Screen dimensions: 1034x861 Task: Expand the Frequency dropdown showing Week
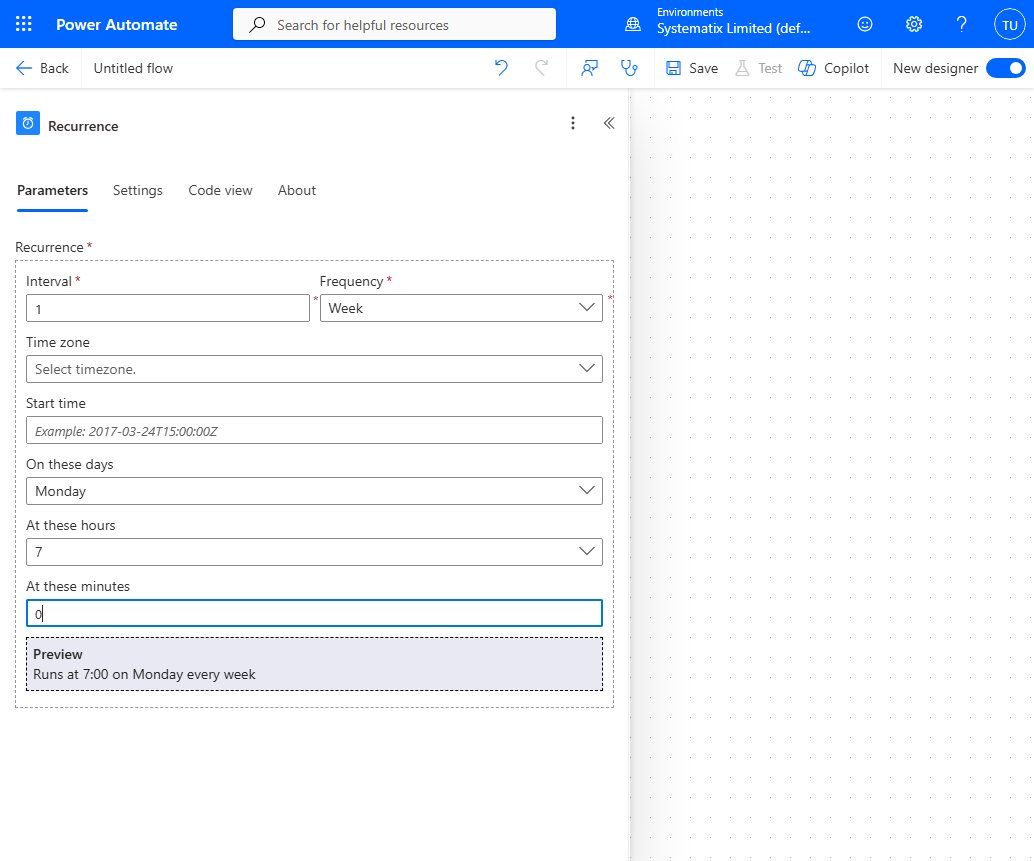tap(461, 308)
